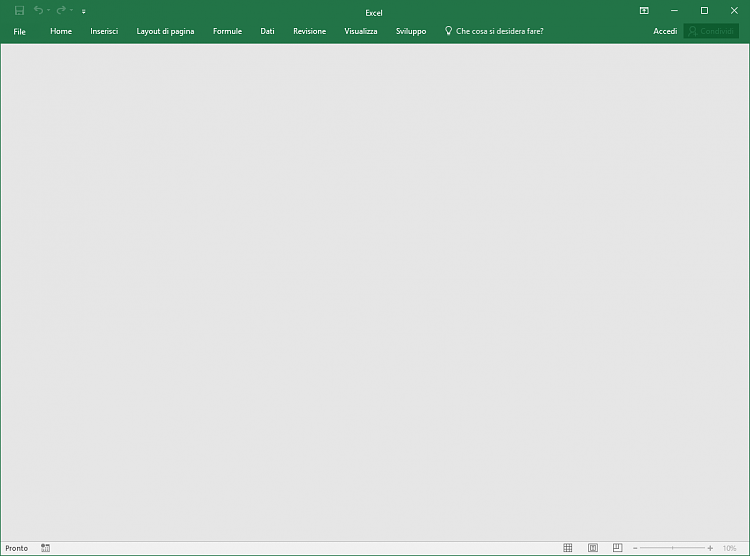This screenshot has height=556, width=750.
Task: Click the Redo arrow icon
Action: coord(61,10)
